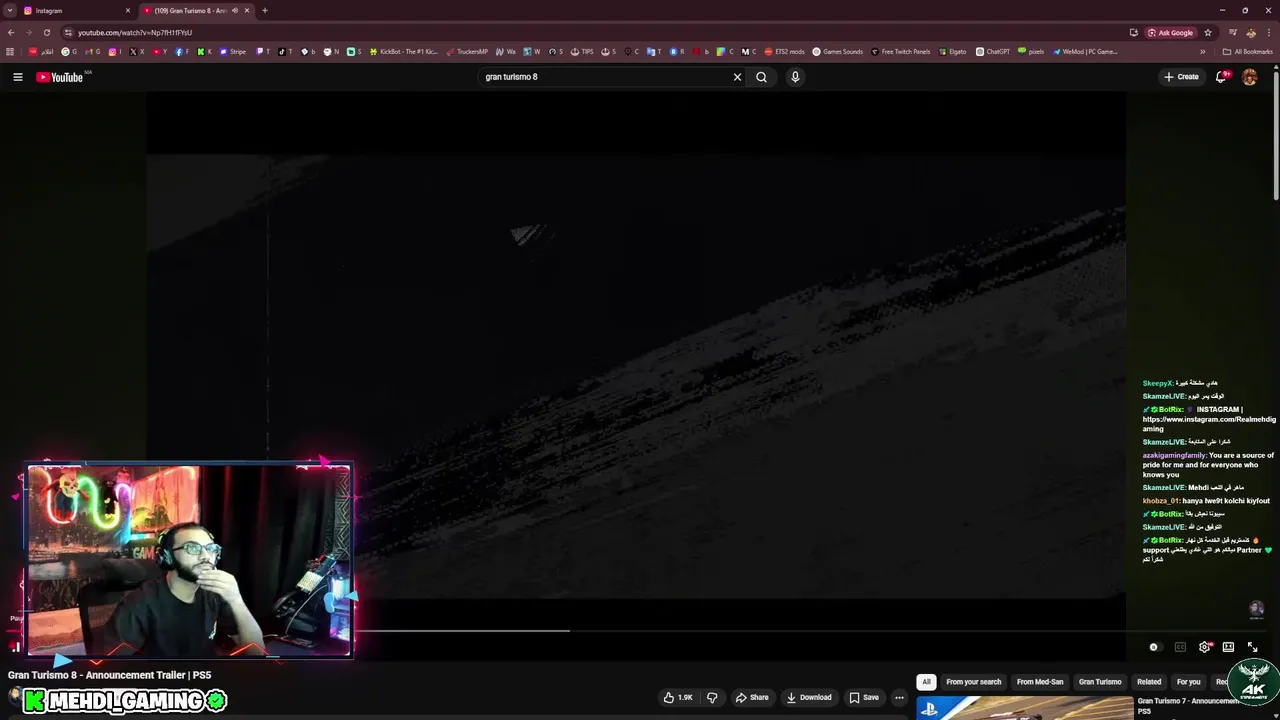This screenshot has height=720, width=1280.
Task: Select the From Med-San chip
Action: tap(1040, 682)
